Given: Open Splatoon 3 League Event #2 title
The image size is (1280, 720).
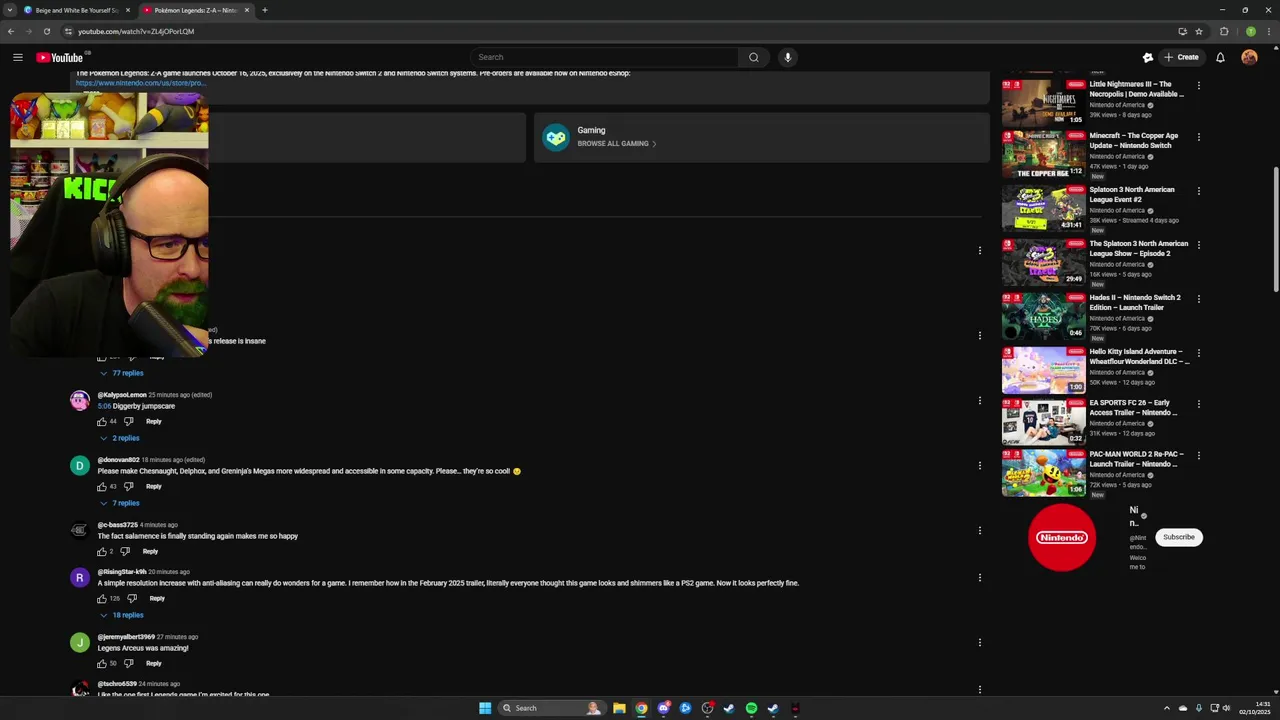Looking at the screenshot, I should tap(1132, 194).
